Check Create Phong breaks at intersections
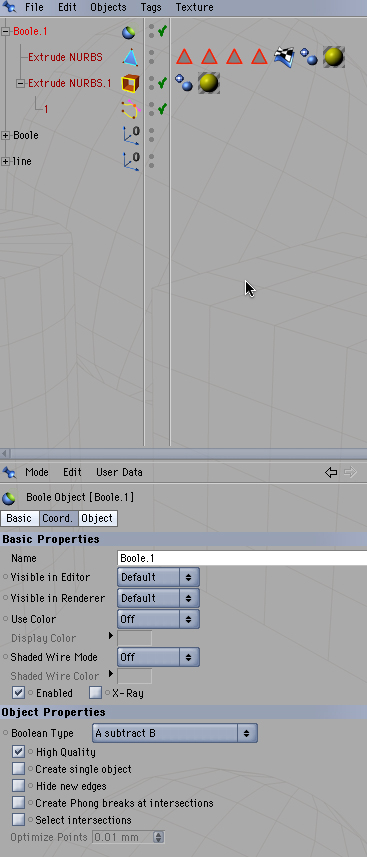This screenshot has width=367, height=857. pos(19,803)
